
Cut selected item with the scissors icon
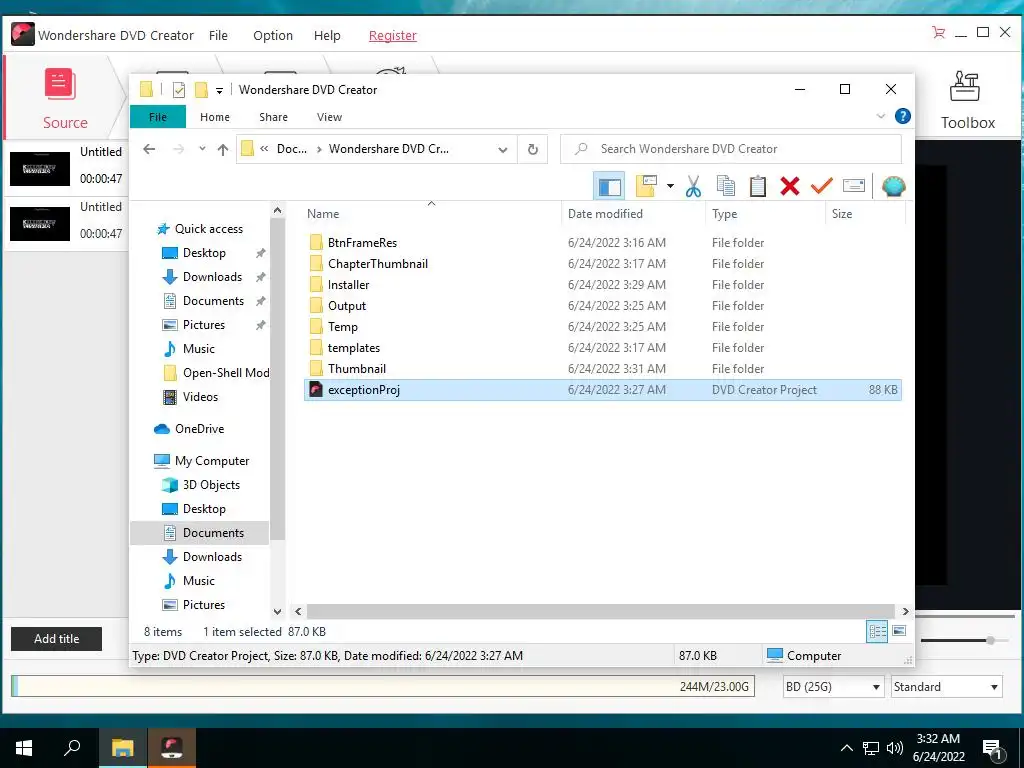click(693, 187)
